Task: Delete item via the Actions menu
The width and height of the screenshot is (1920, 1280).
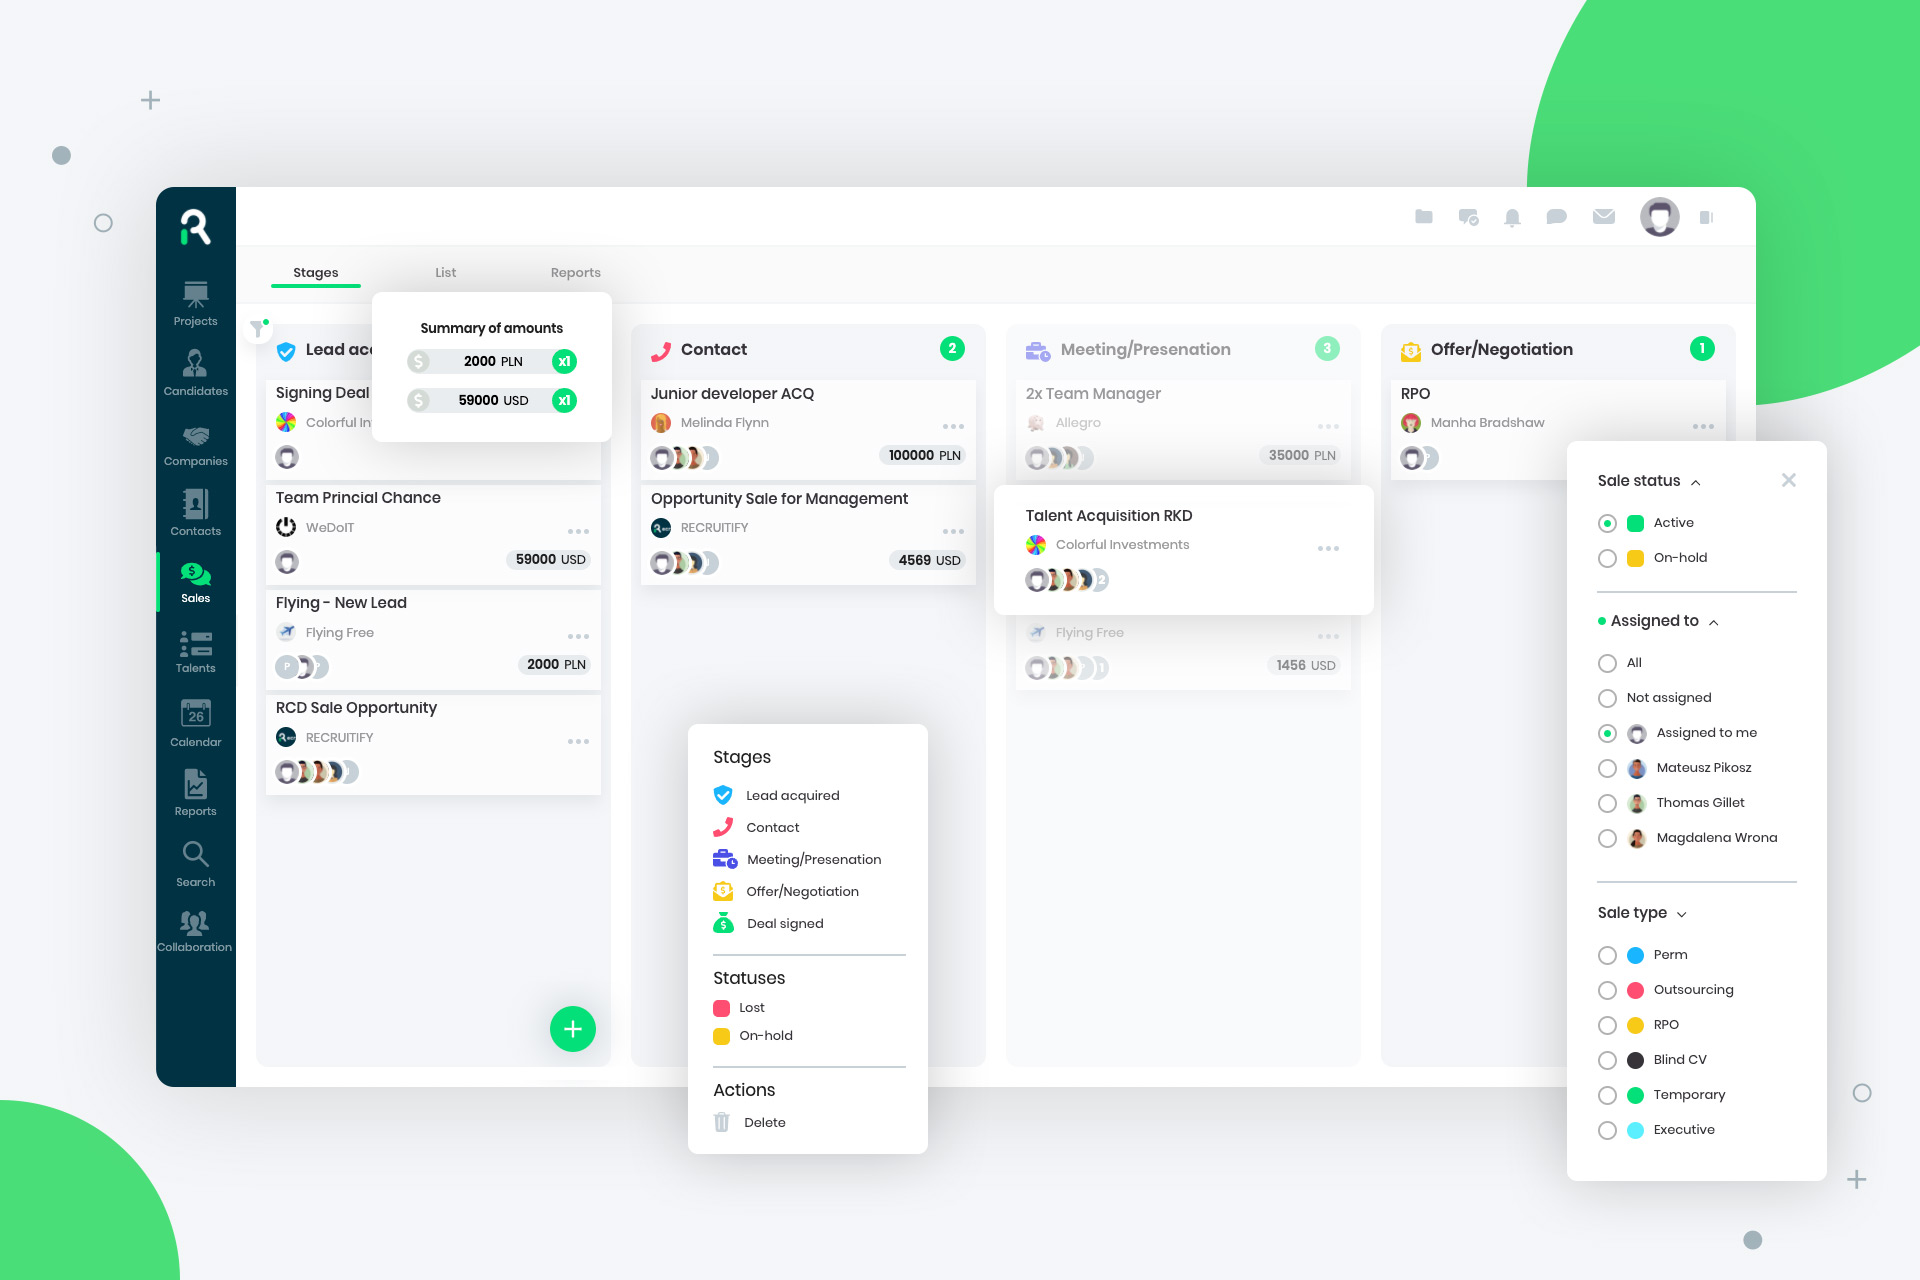Action: coord(764,1122)
